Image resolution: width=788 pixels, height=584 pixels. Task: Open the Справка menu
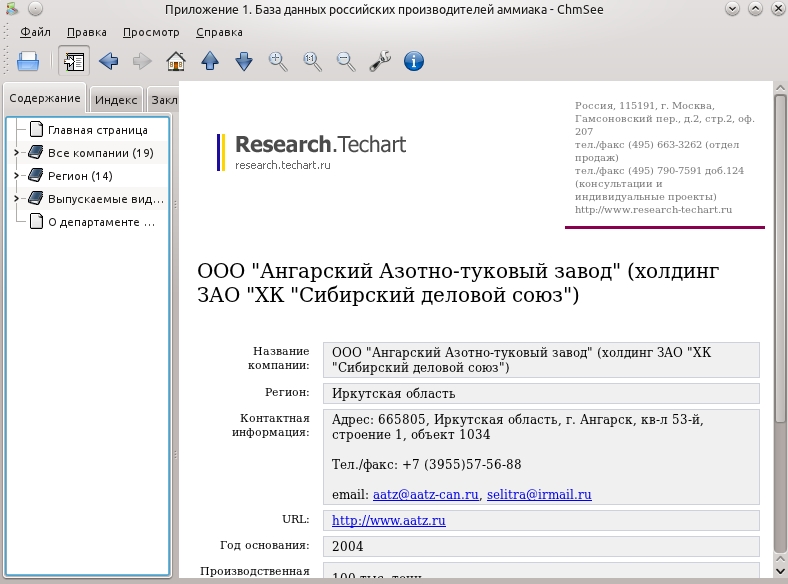coord(219,32)
